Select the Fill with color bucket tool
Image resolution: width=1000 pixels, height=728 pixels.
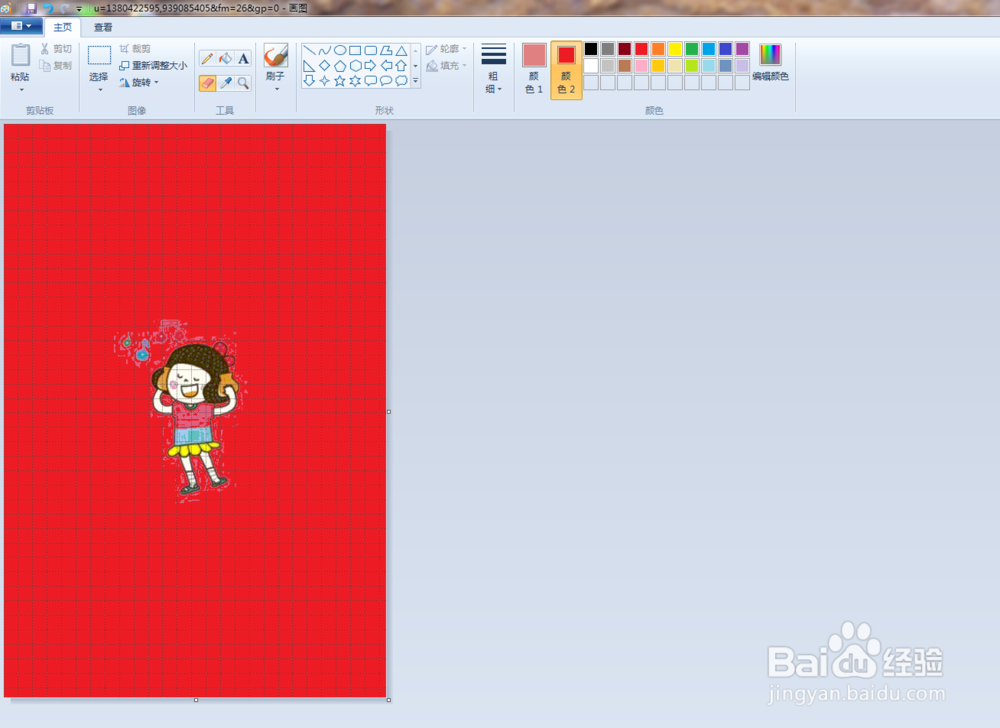click(225, 59)
